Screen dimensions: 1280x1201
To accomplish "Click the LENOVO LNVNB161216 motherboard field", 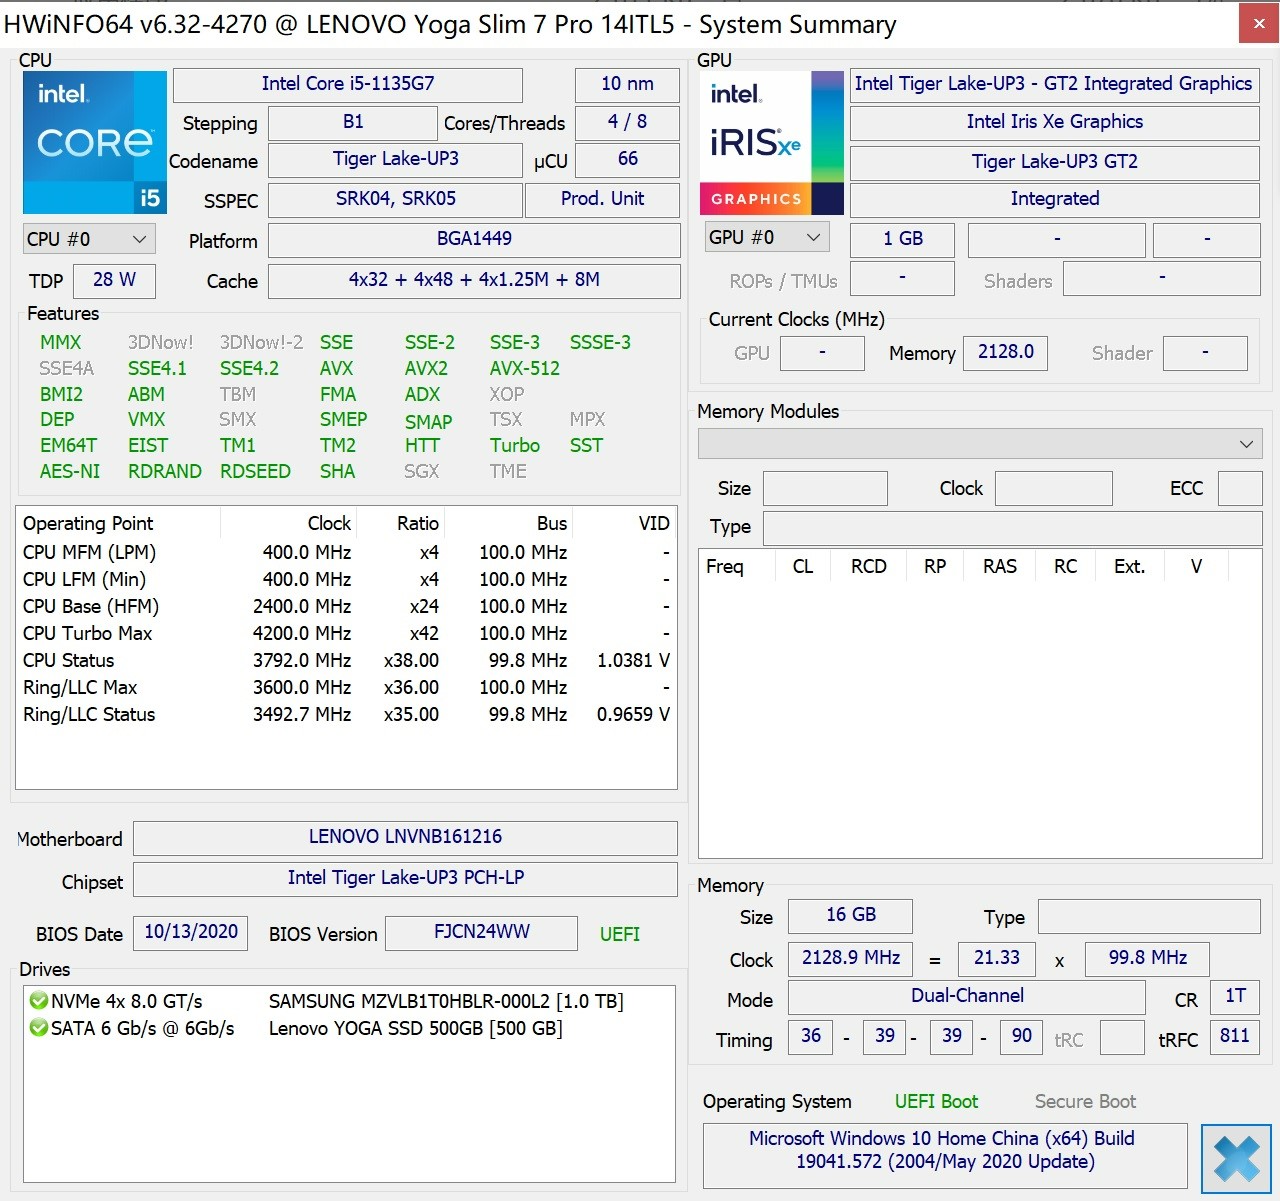I will (x=405, y=838).
